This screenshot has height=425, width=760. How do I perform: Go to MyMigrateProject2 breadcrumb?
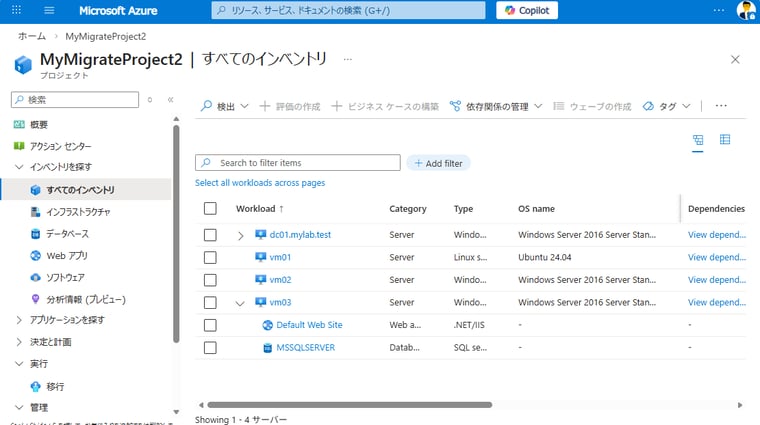(106, 36)
